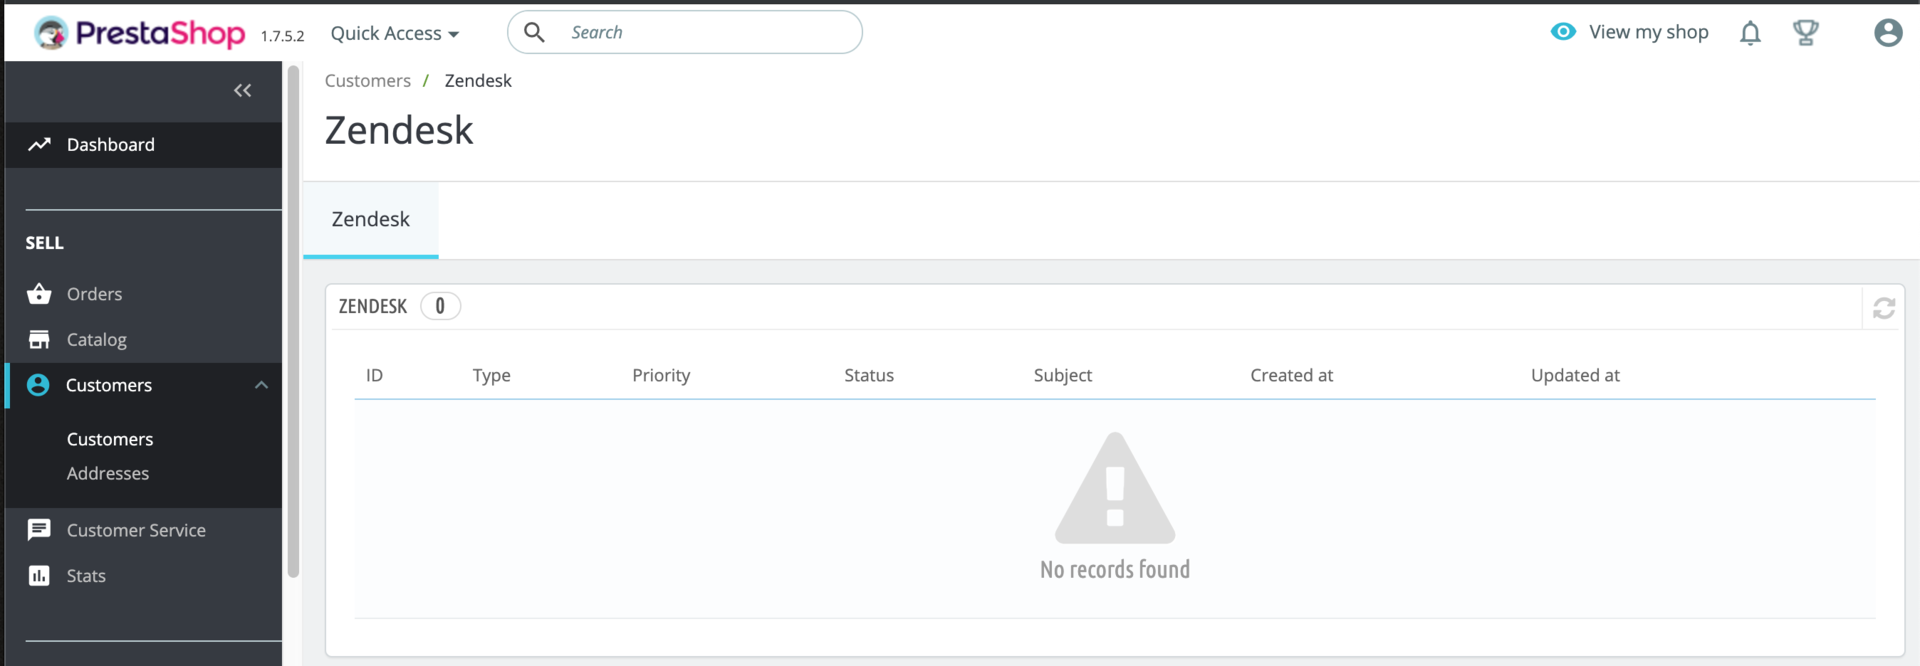This screenshot has height=666, width=1920.
Task: Click the Zendesk breadcrumb text
Action: (x=478, y=81)
